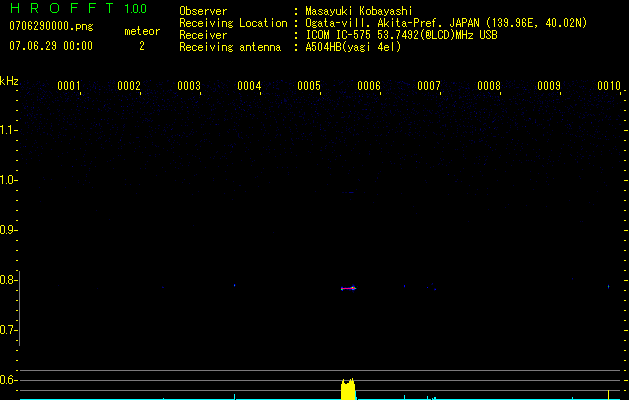Screen dimensions: 629x400
Task: Click the 1.1 frequency axis label
Action: [8, 130]
